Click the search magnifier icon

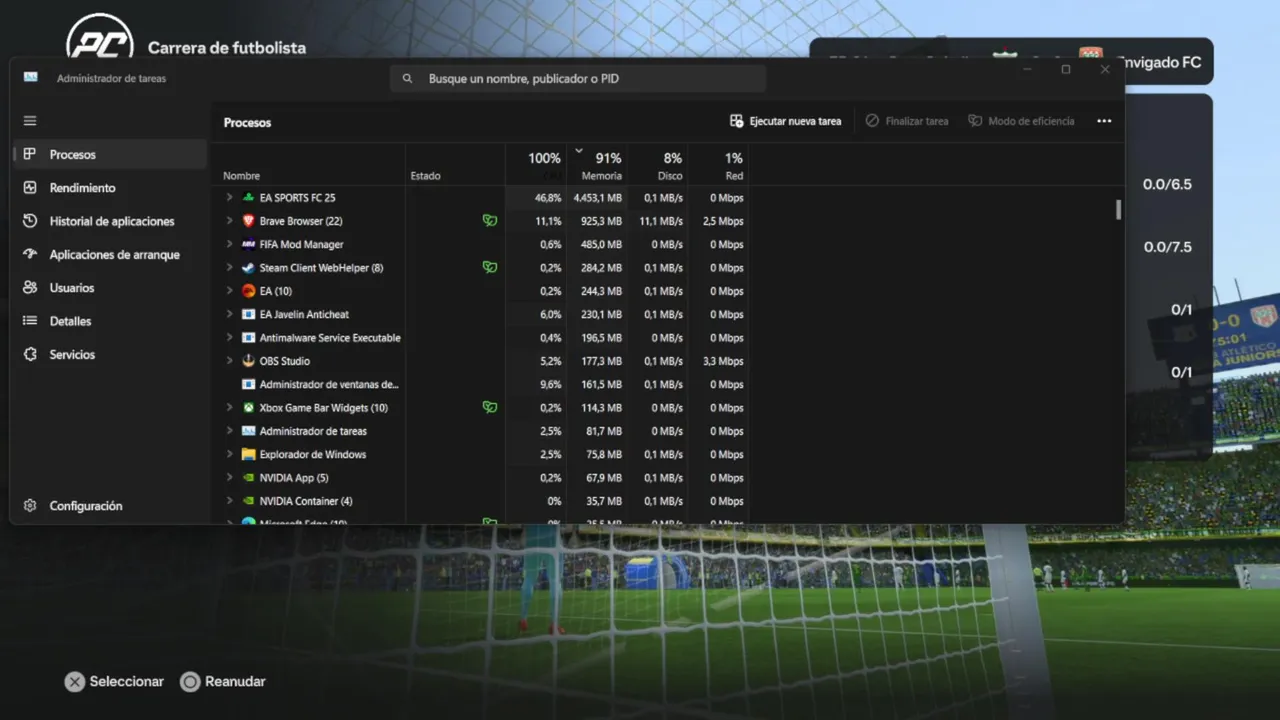(x=407, y=78)
